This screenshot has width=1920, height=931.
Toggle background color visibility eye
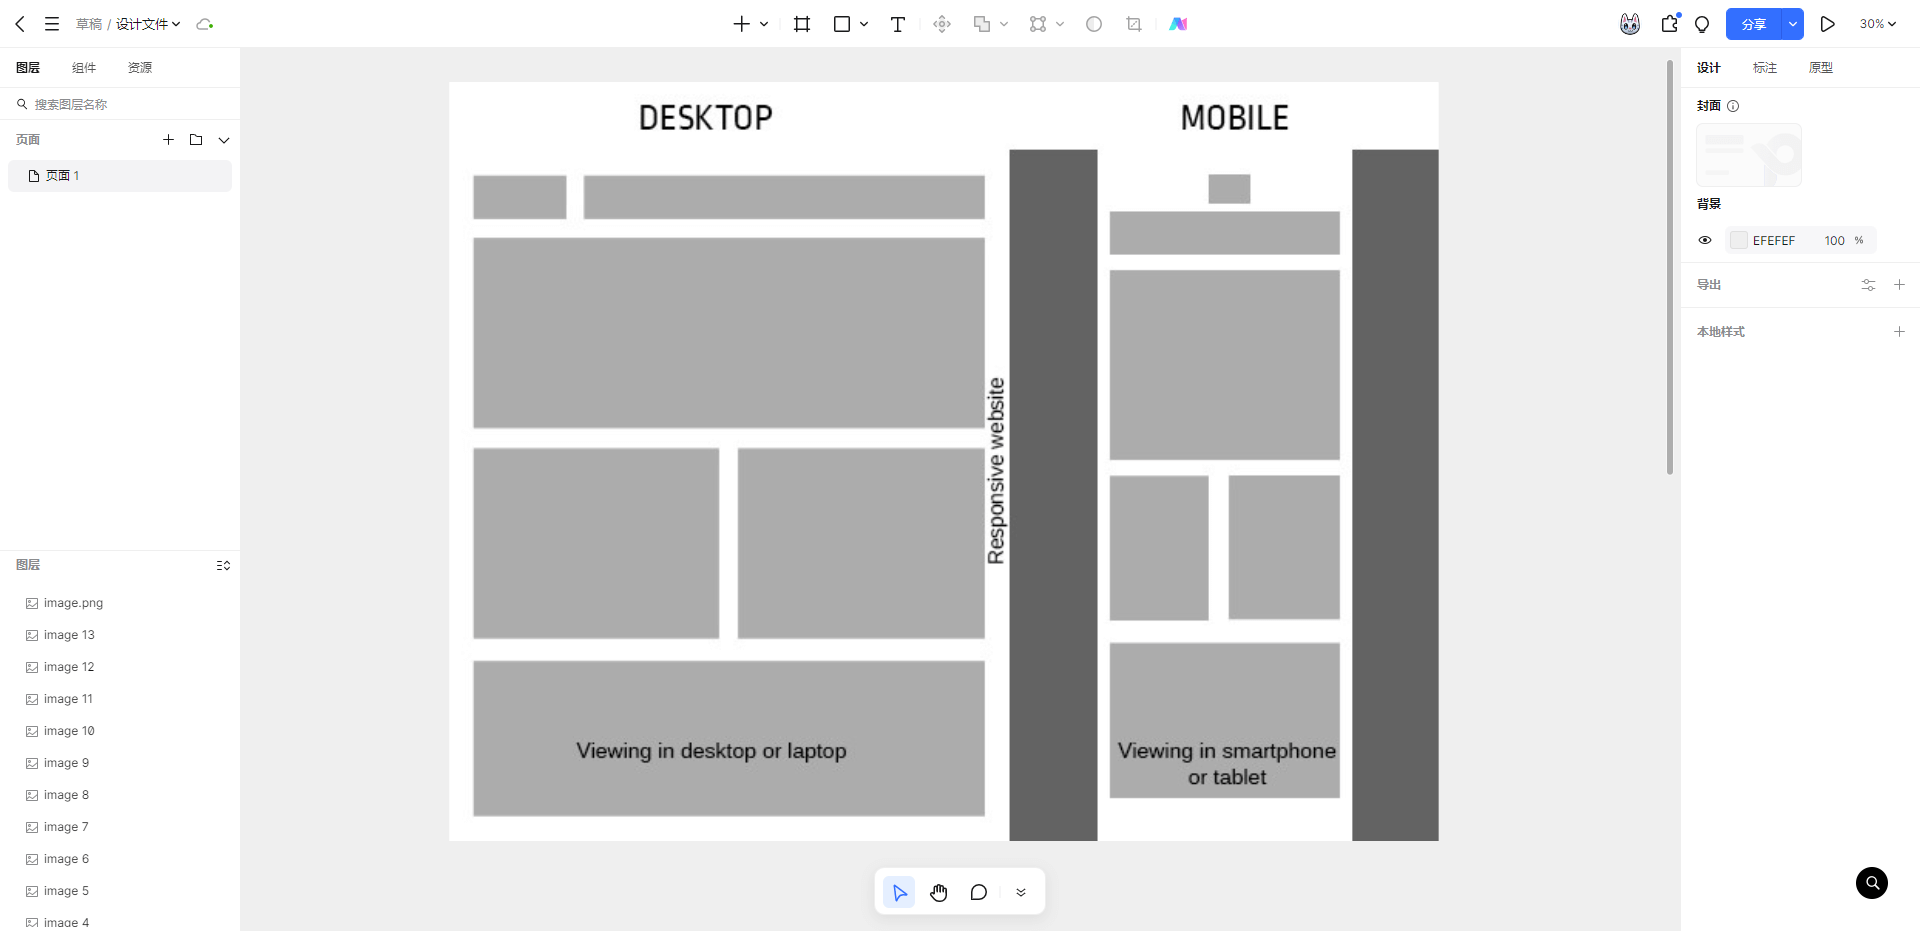1705,240
